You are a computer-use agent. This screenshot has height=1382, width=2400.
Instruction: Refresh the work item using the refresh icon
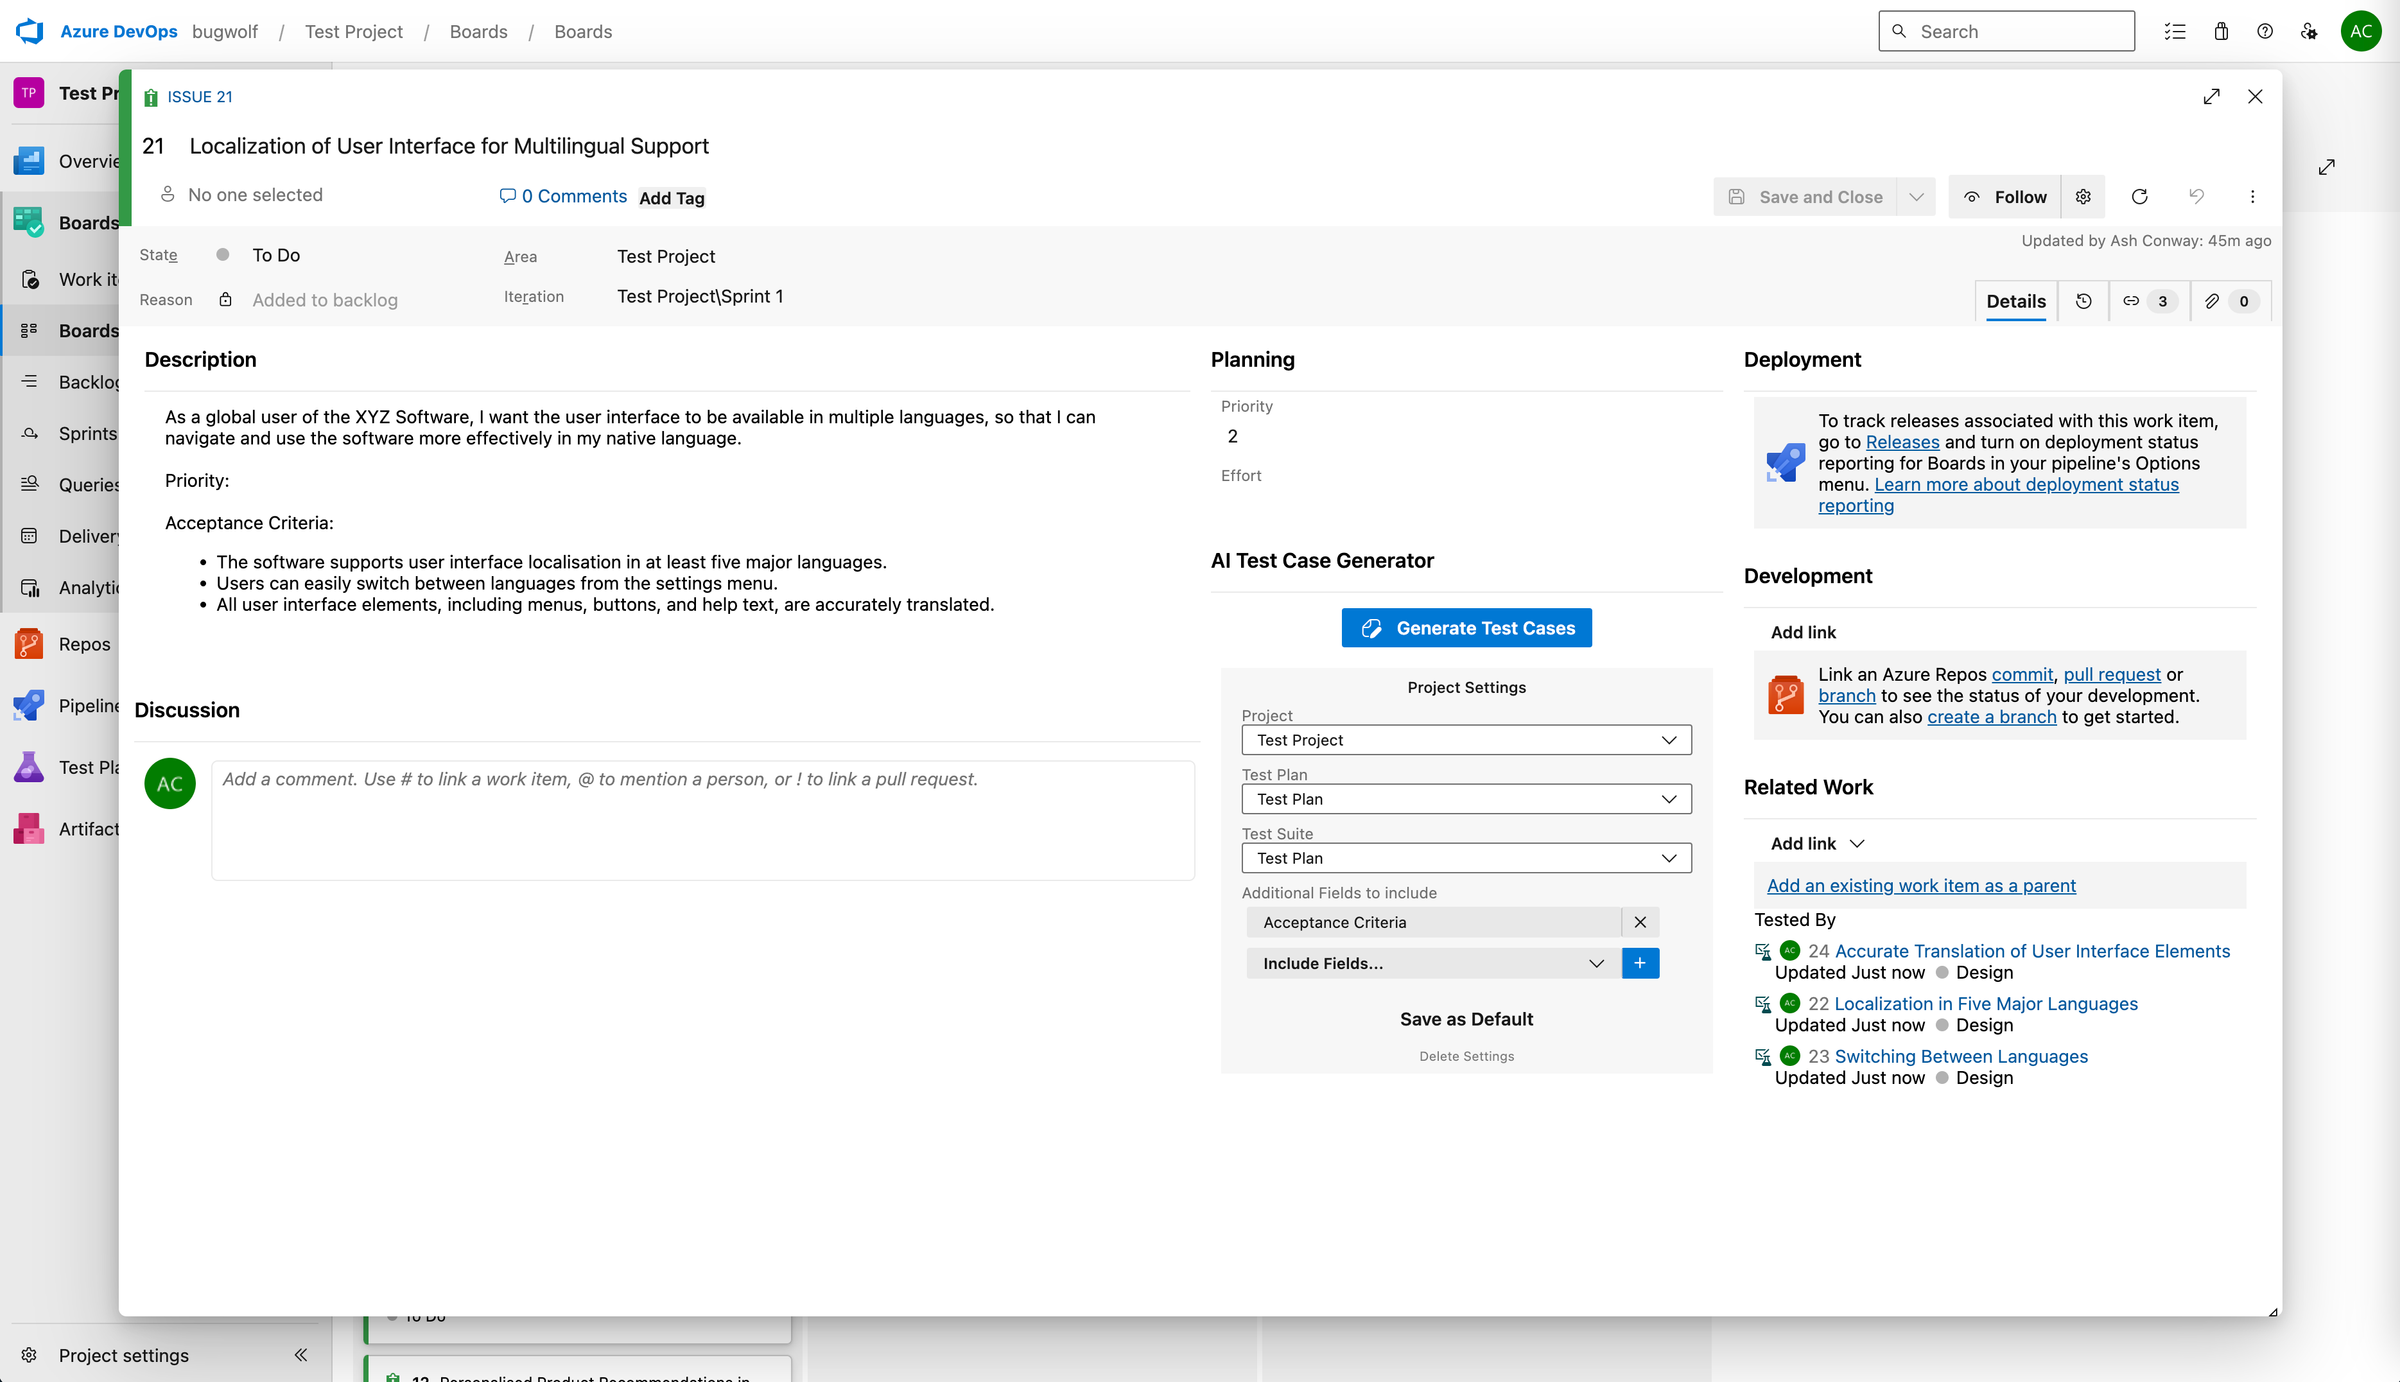coord(2140,196)
